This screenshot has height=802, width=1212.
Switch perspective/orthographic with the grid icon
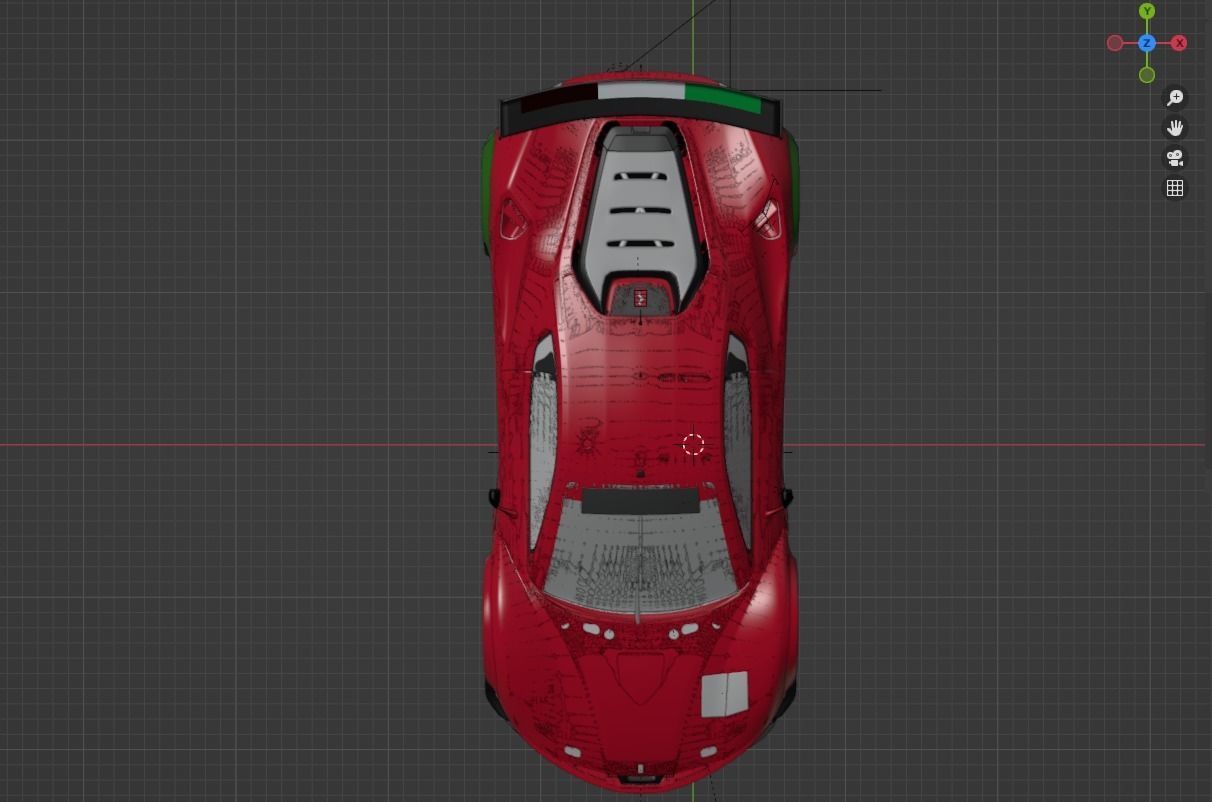(x=1175, y=188)
